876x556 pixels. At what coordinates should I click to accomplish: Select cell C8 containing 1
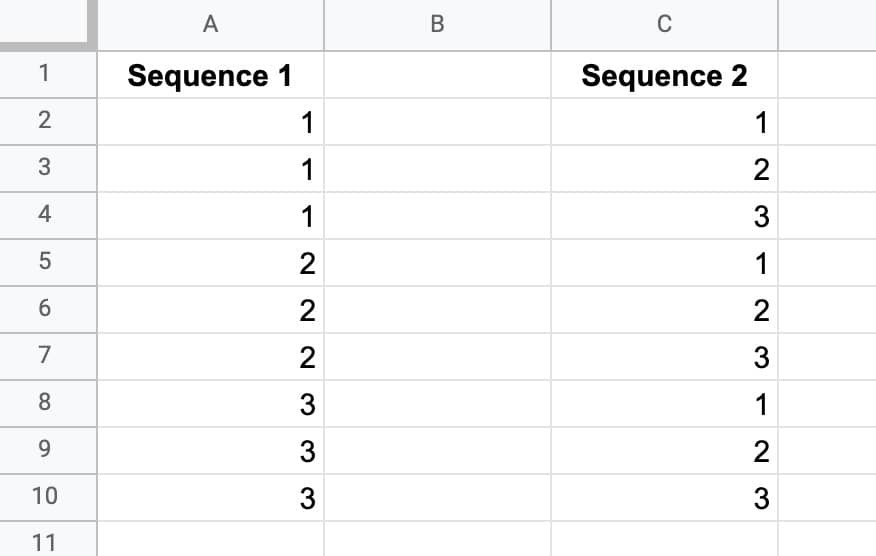664,403
